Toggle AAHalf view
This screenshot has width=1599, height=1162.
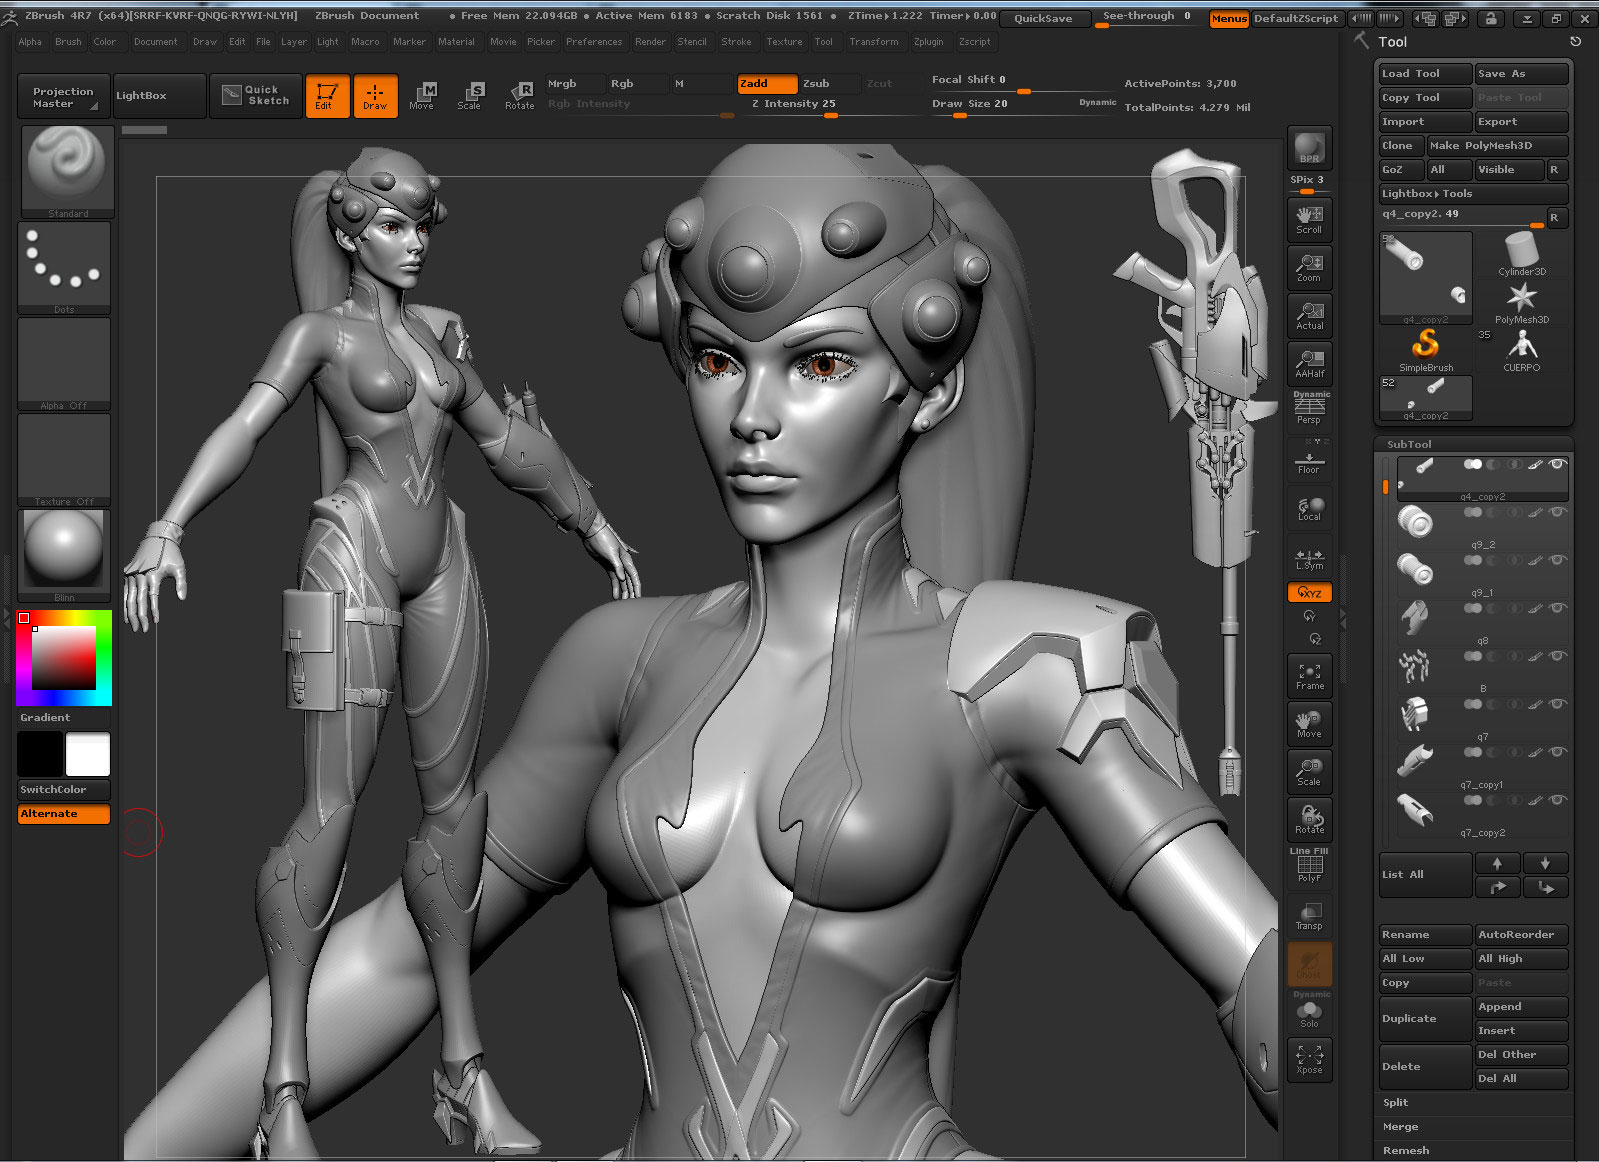[x=1309, y=363]
